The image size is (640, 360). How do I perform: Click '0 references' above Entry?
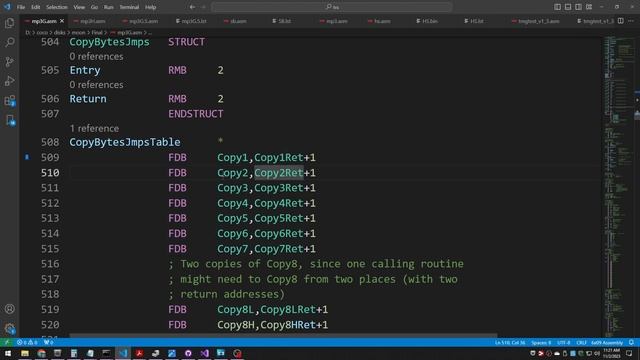[x=96, y=56]
